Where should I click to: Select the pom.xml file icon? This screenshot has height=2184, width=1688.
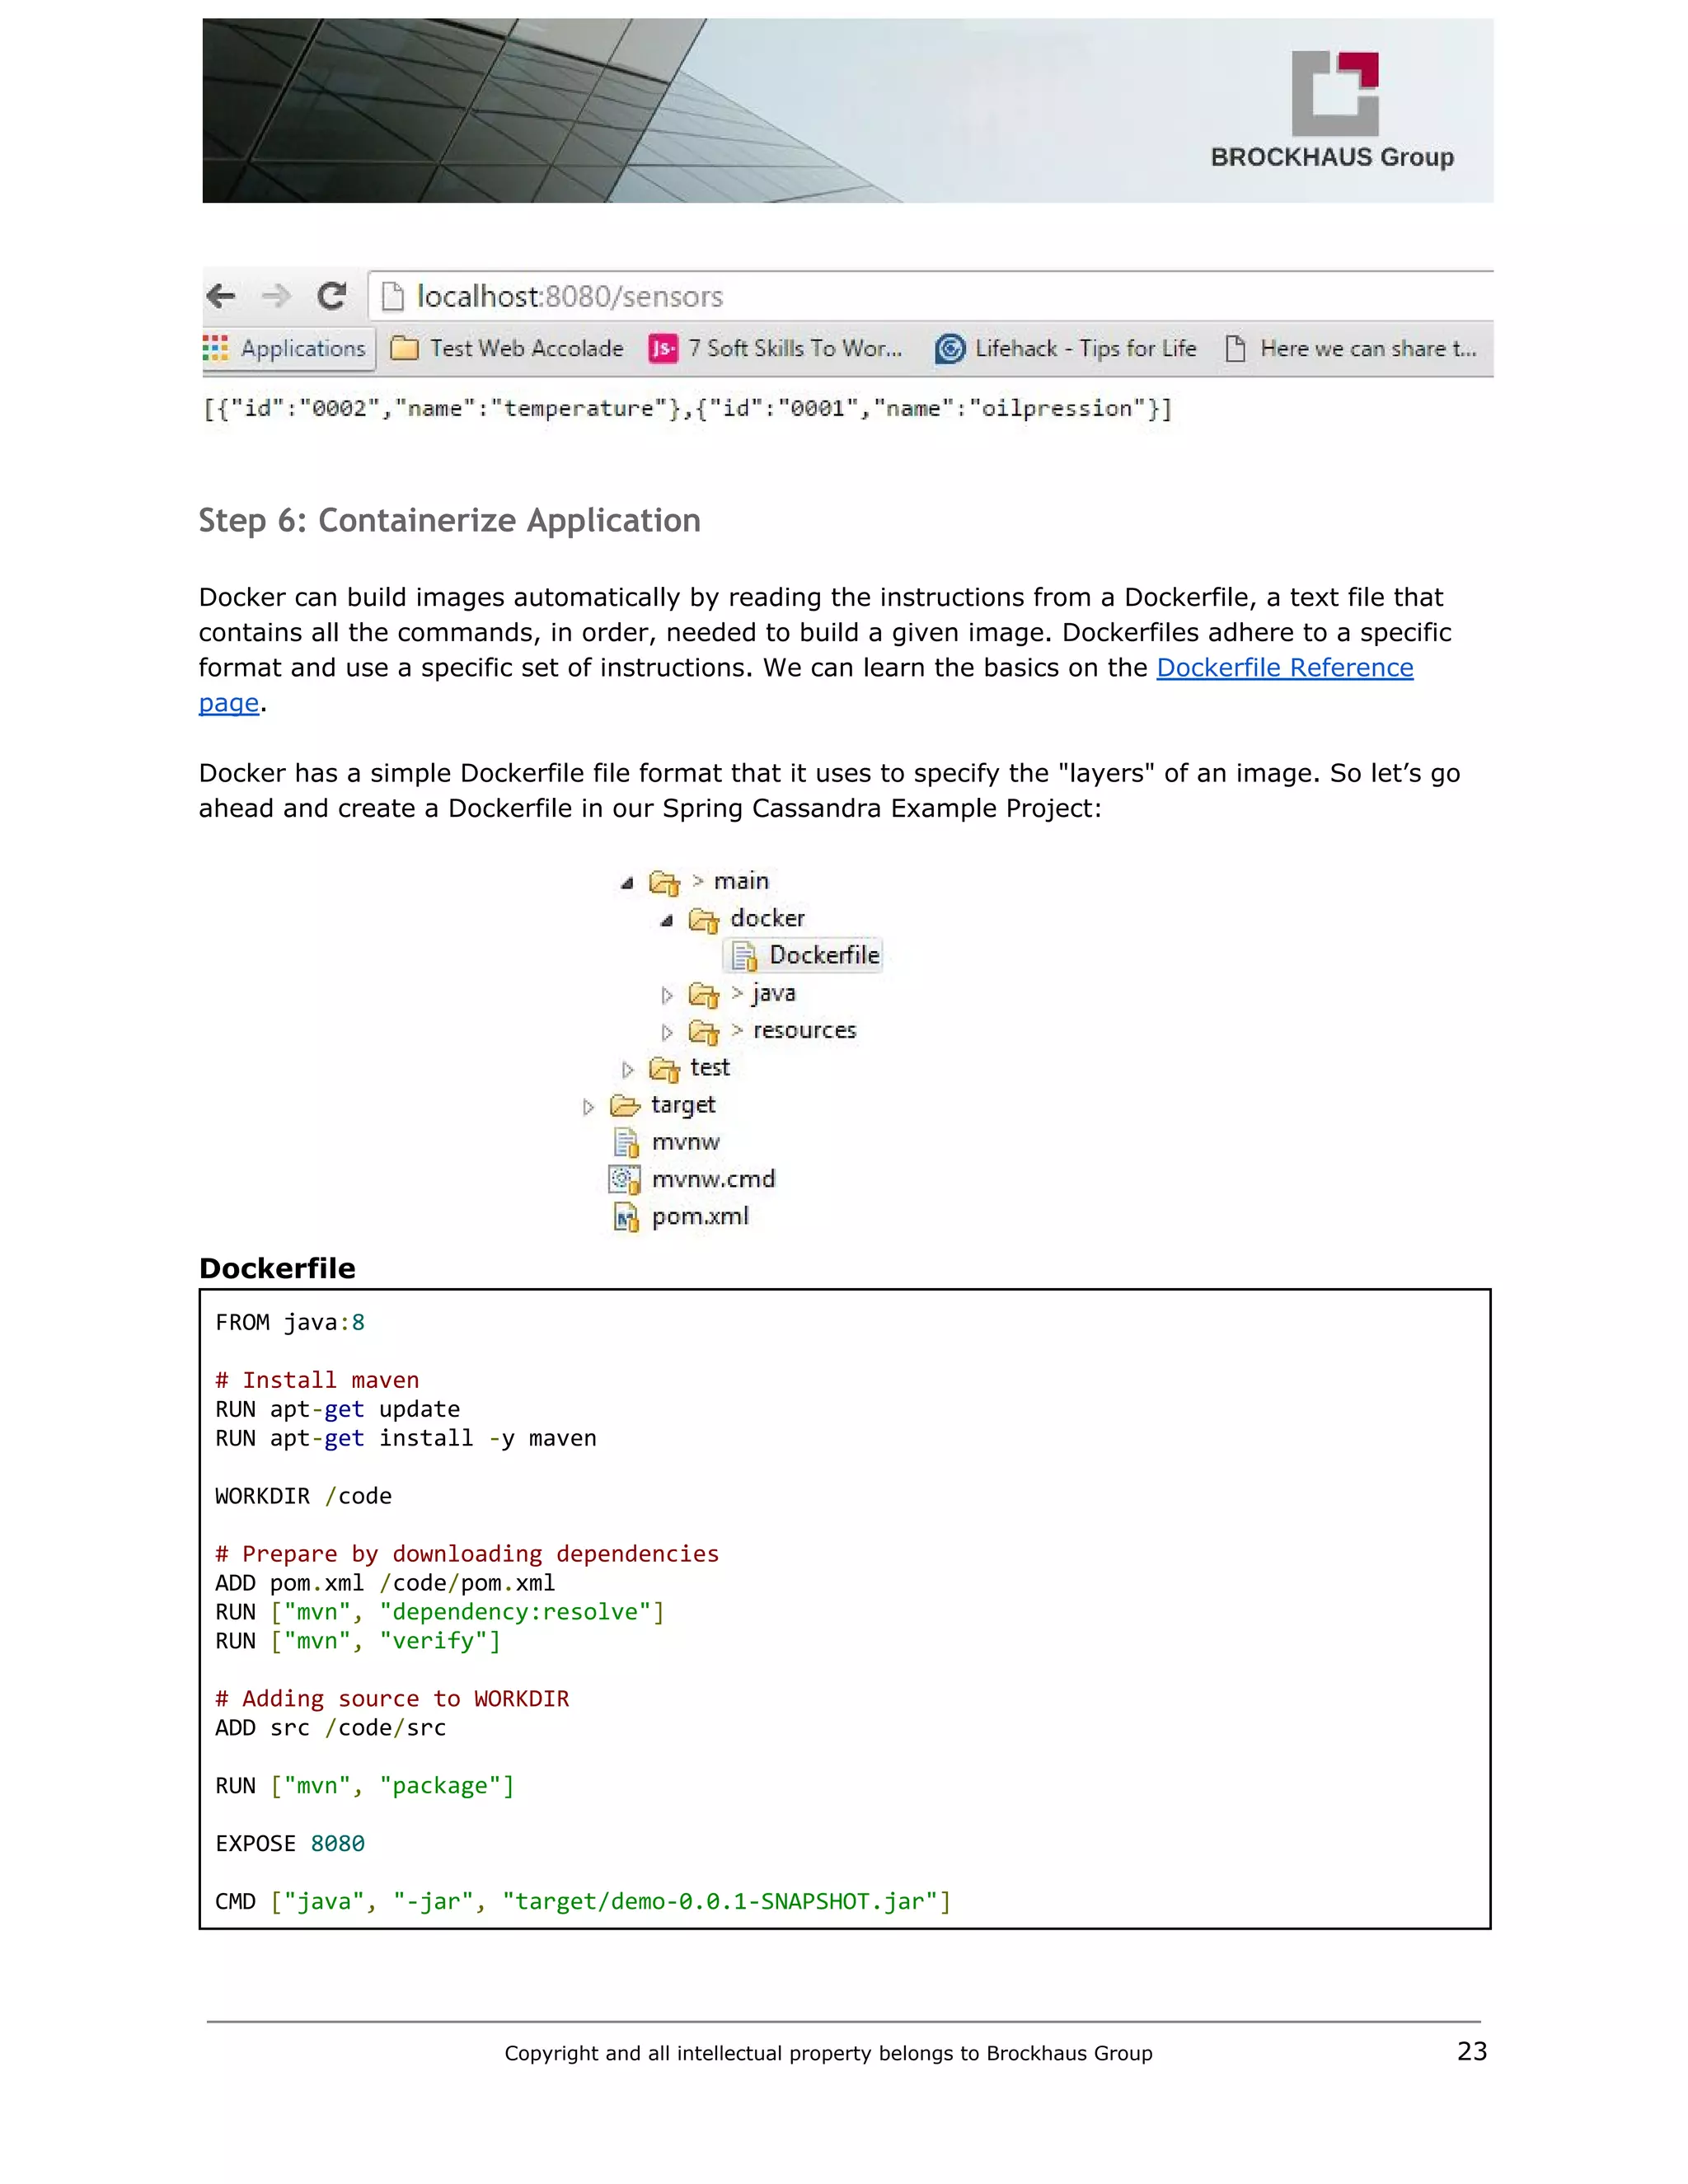coord(626,1217)
